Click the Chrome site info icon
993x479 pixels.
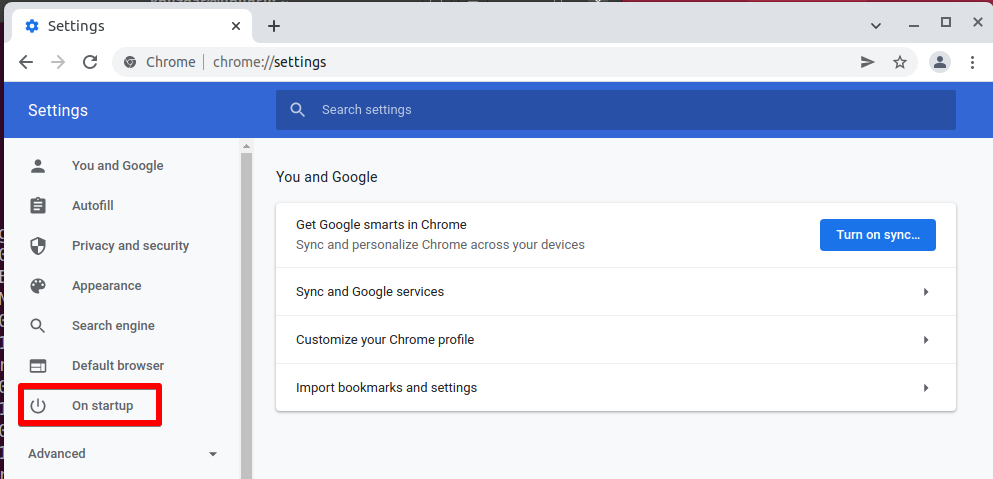tap(130, 62)
